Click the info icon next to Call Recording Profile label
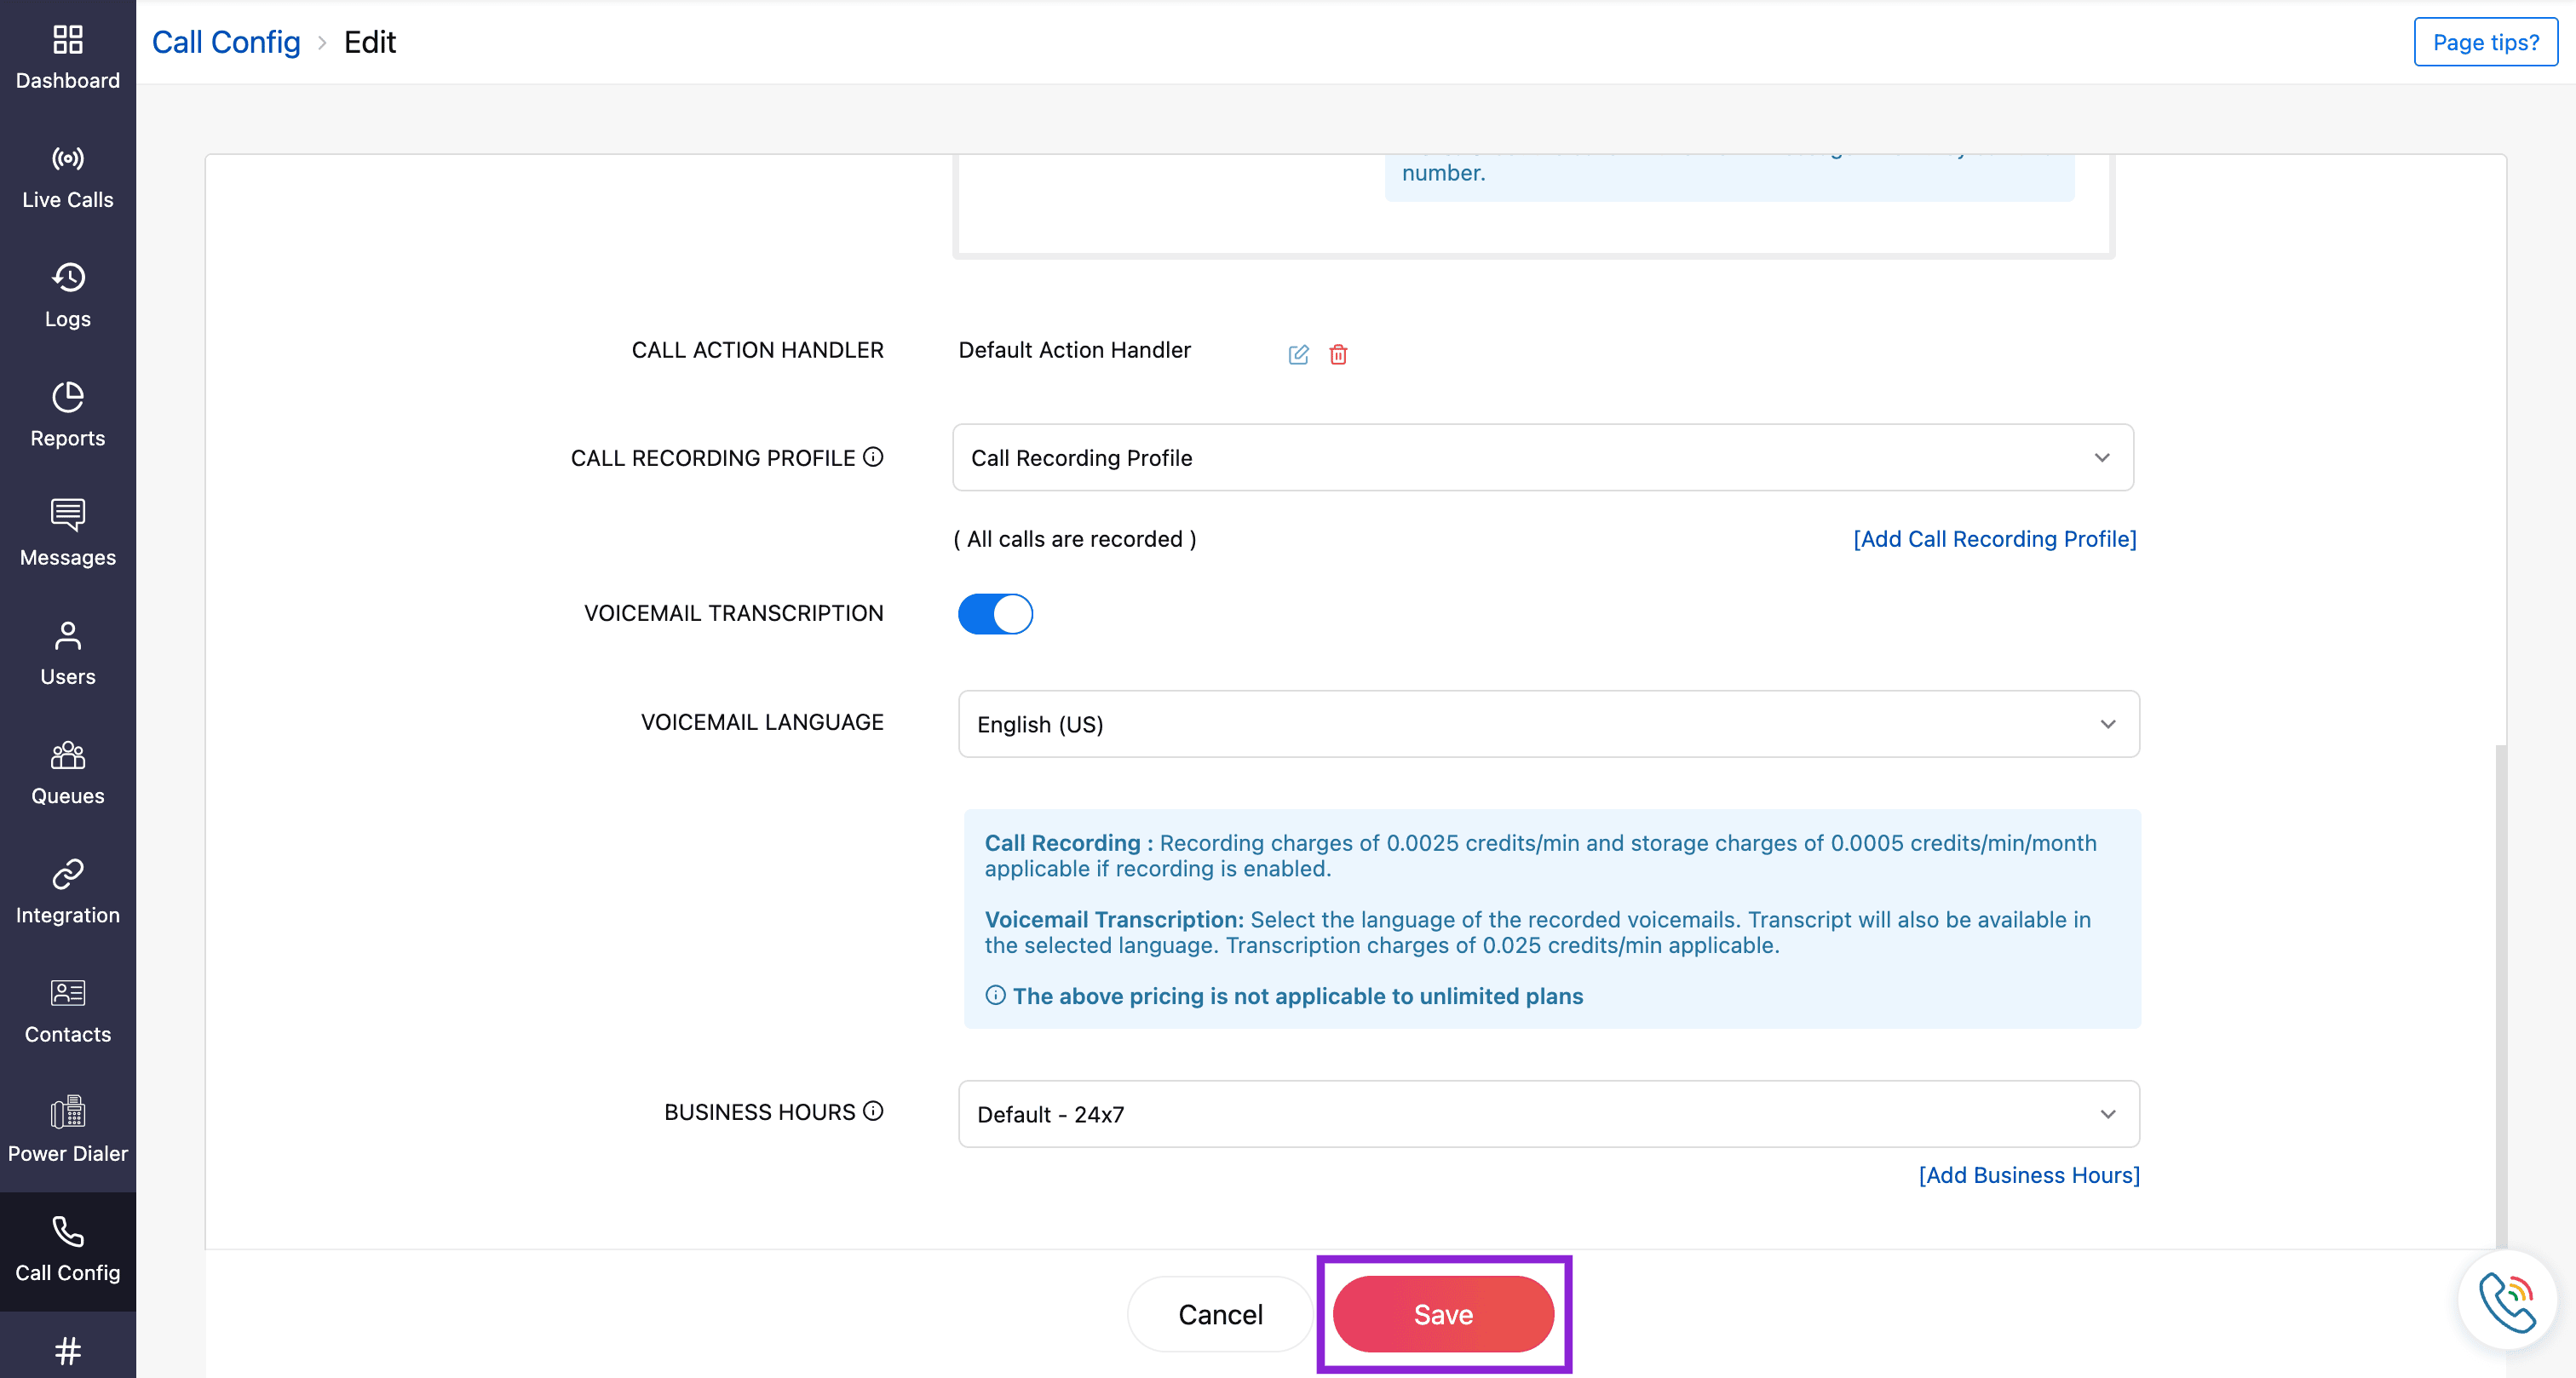The width and height of the screenshot is (2576, 1378). [x=873, y=457]
